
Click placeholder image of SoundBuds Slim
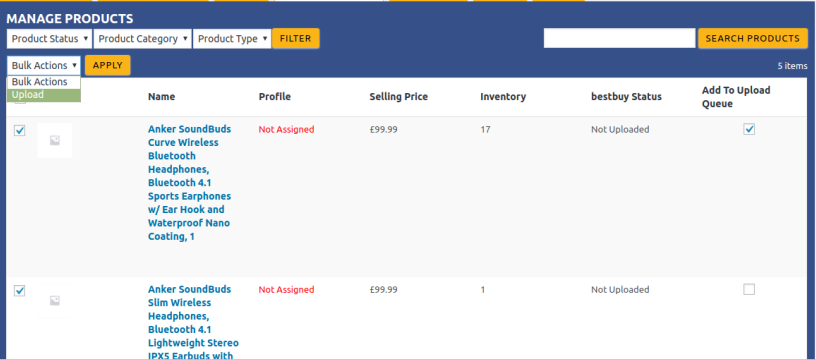(x=55, y=300)
